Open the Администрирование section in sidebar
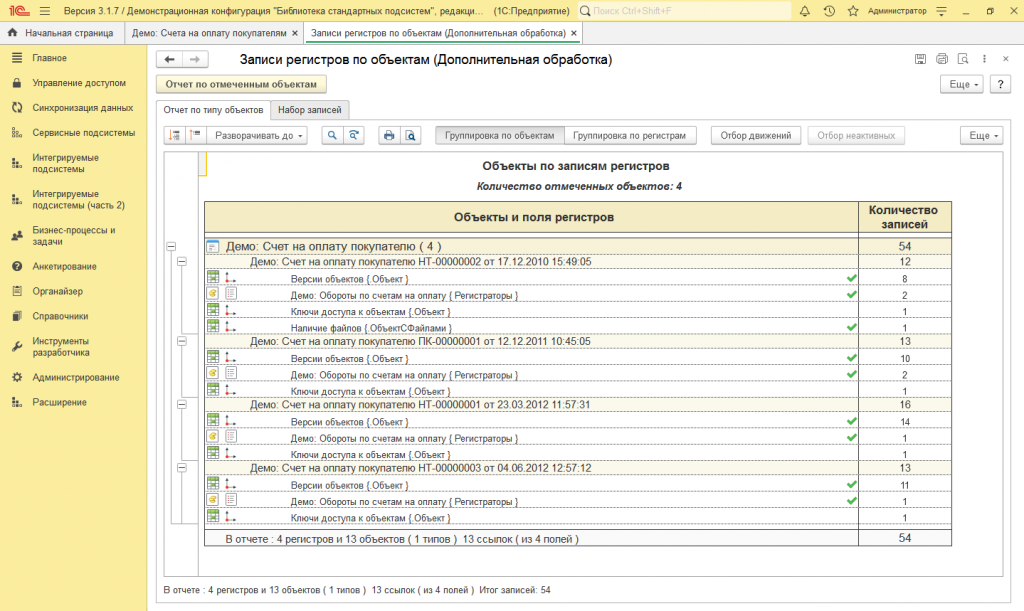The width and height of the screenshot is (1024, 611). (76, 377)
